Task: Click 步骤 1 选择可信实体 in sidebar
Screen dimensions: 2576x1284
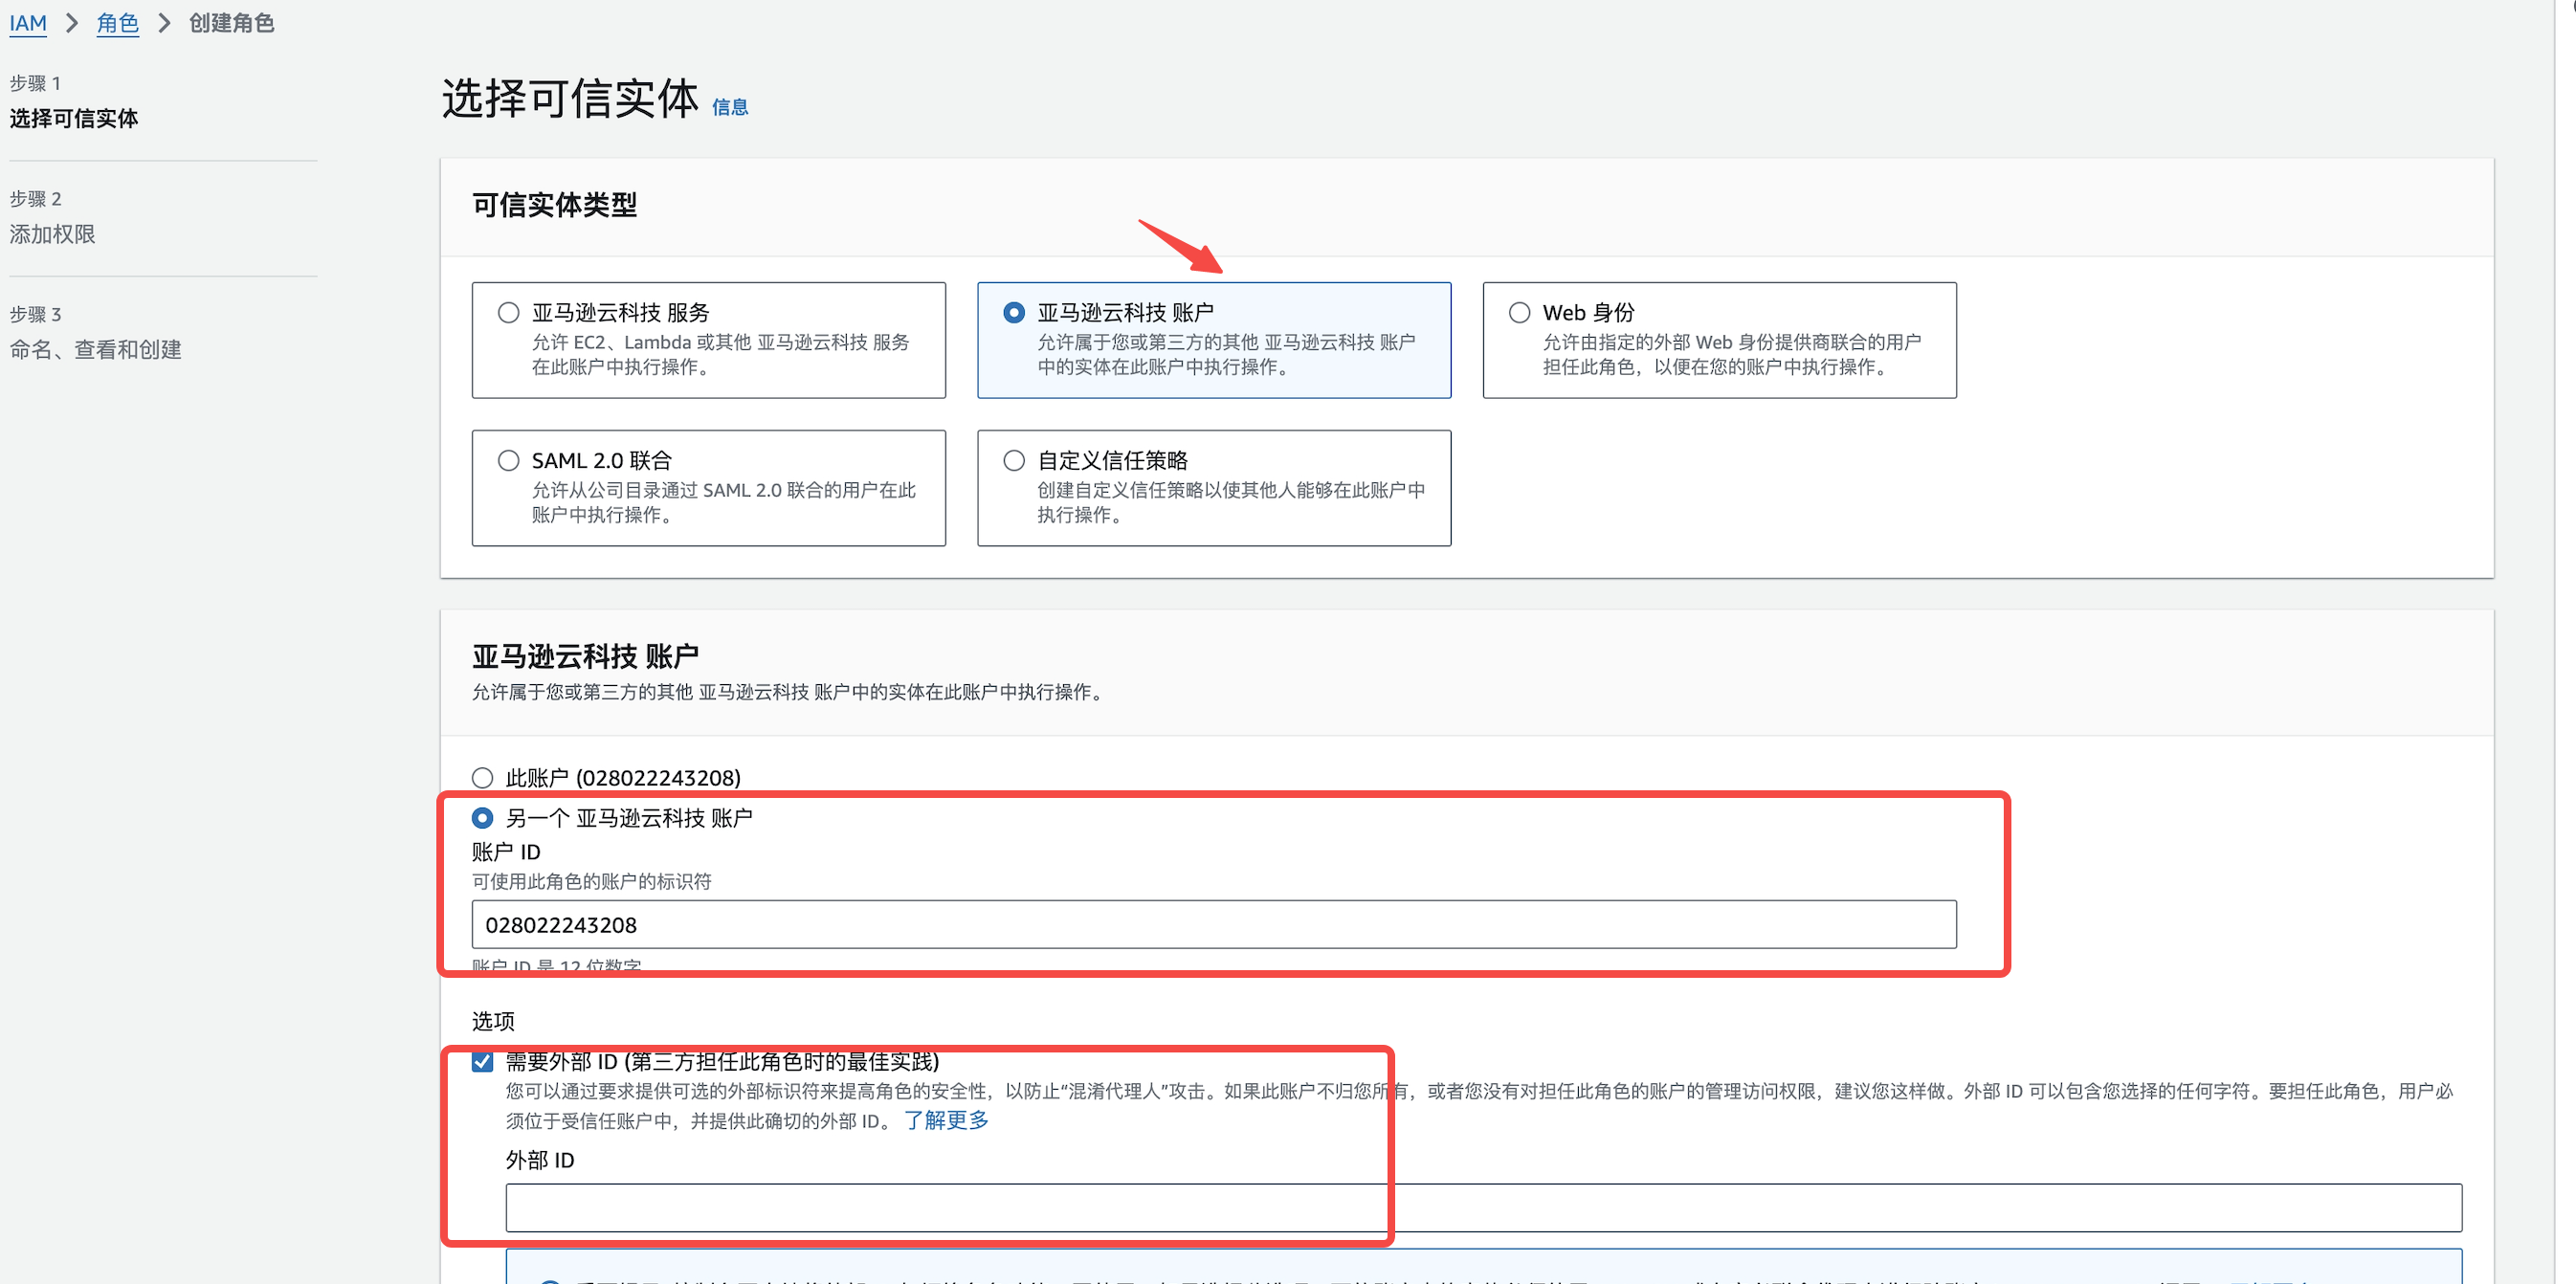Action: [73, 118]
